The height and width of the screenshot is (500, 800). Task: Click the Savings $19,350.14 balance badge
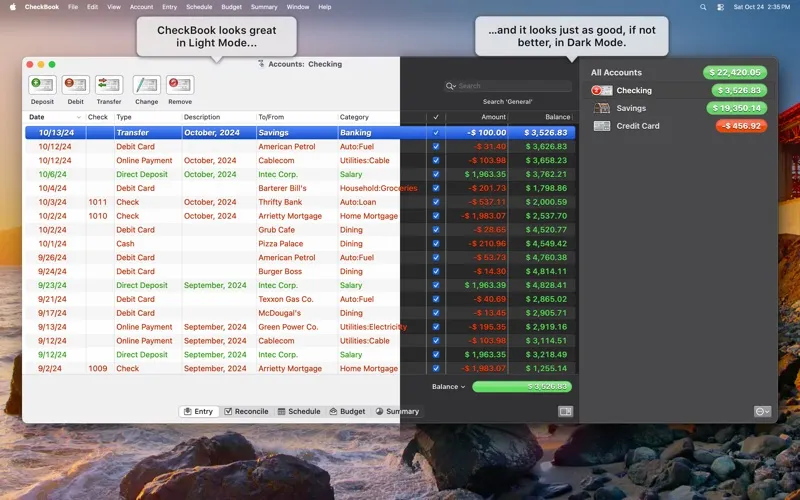(736, 108)
